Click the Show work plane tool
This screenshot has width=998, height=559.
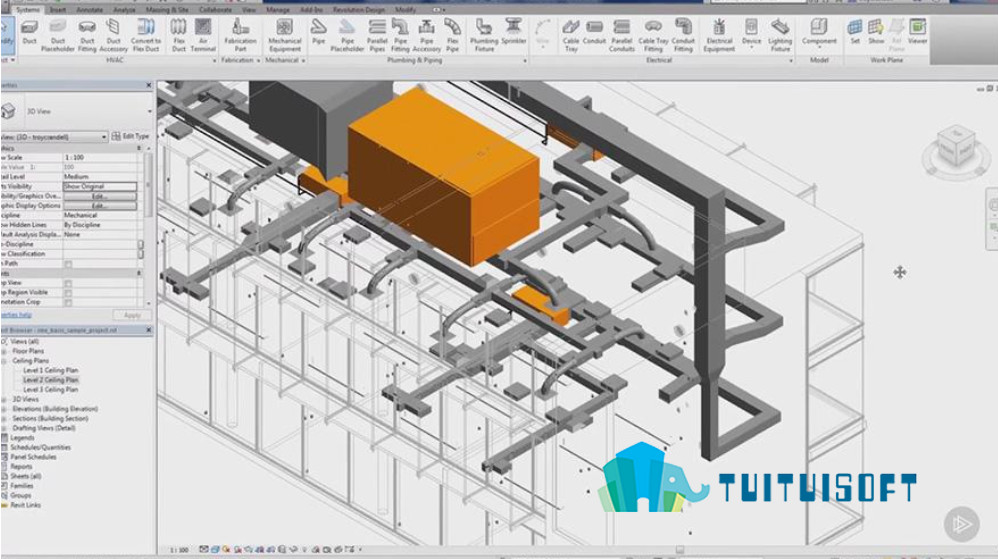pyautogui.click(x=876, y=32)
